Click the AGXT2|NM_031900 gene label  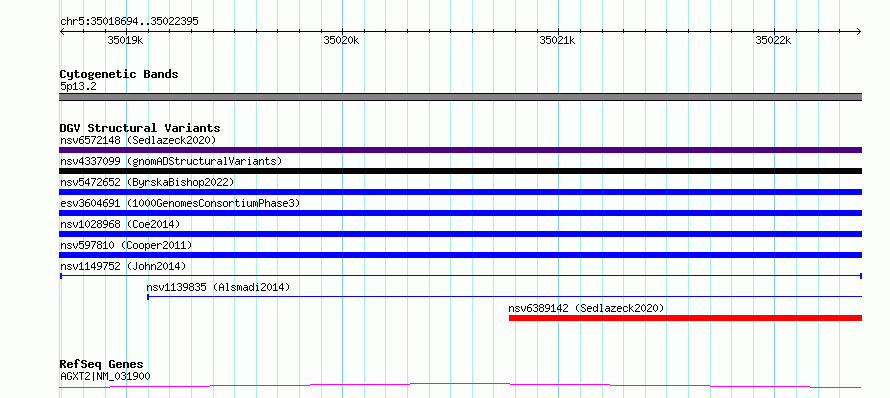pos(105,376)
